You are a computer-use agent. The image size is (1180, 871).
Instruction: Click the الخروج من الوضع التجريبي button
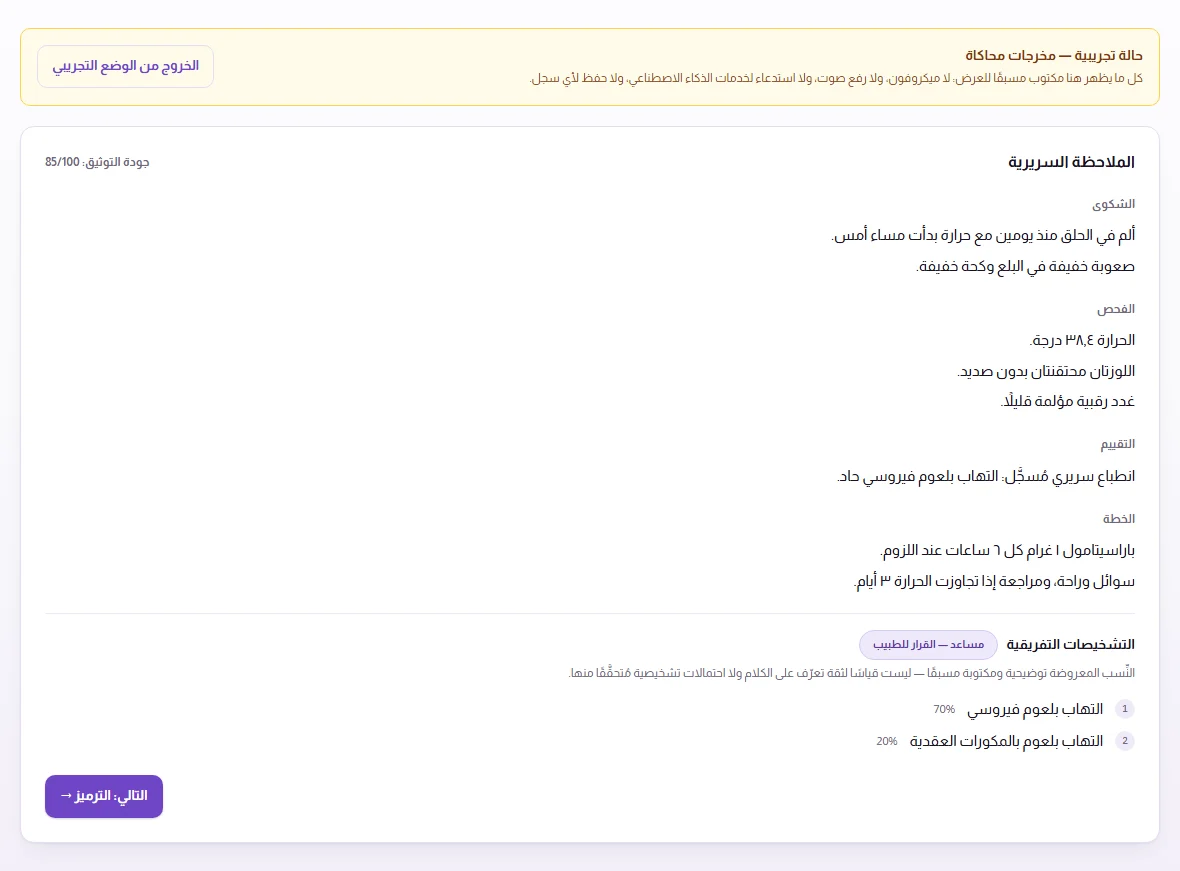click(x=126, y=66)
